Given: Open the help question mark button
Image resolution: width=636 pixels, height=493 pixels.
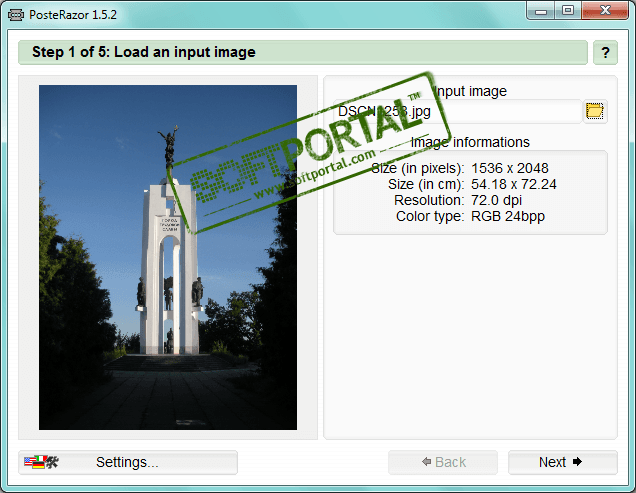Looking at the screenshot, I should 605,52.
